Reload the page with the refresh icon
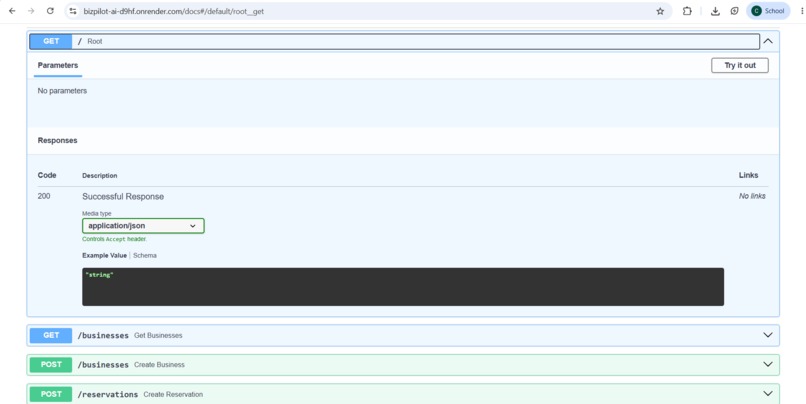The width and height of the screenshot is (806, 404). 50,11
